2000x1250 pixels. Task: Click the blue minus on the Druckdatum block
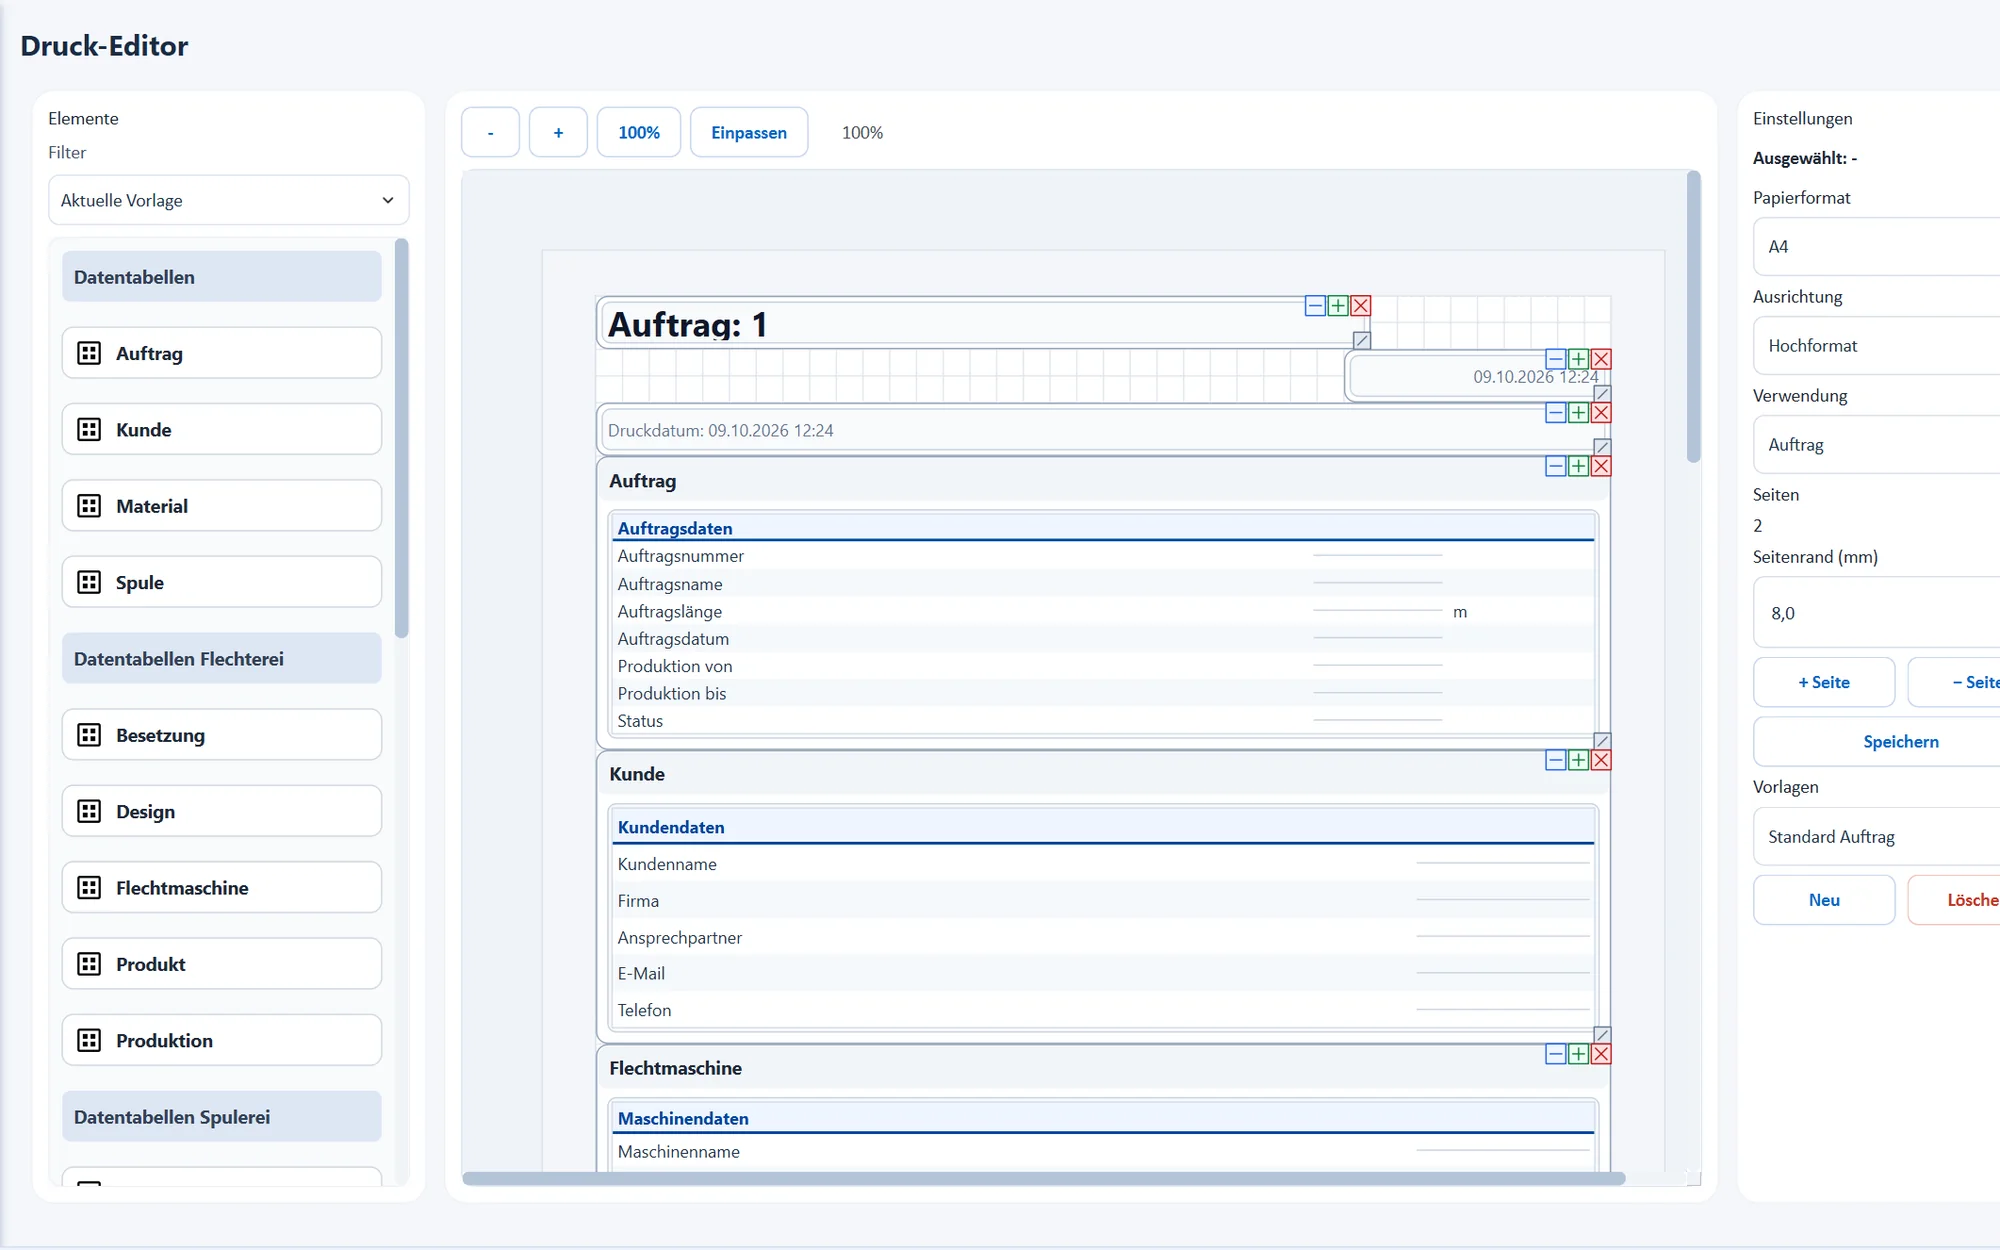pyautogui.click(x=1555, y=413)
